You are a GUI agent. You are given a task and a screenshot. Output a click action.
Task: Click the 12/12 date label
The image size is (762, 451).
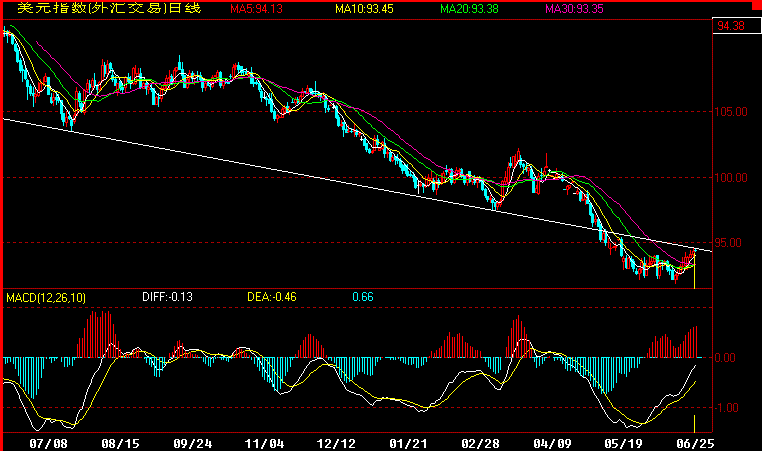(x=336, y=444)
